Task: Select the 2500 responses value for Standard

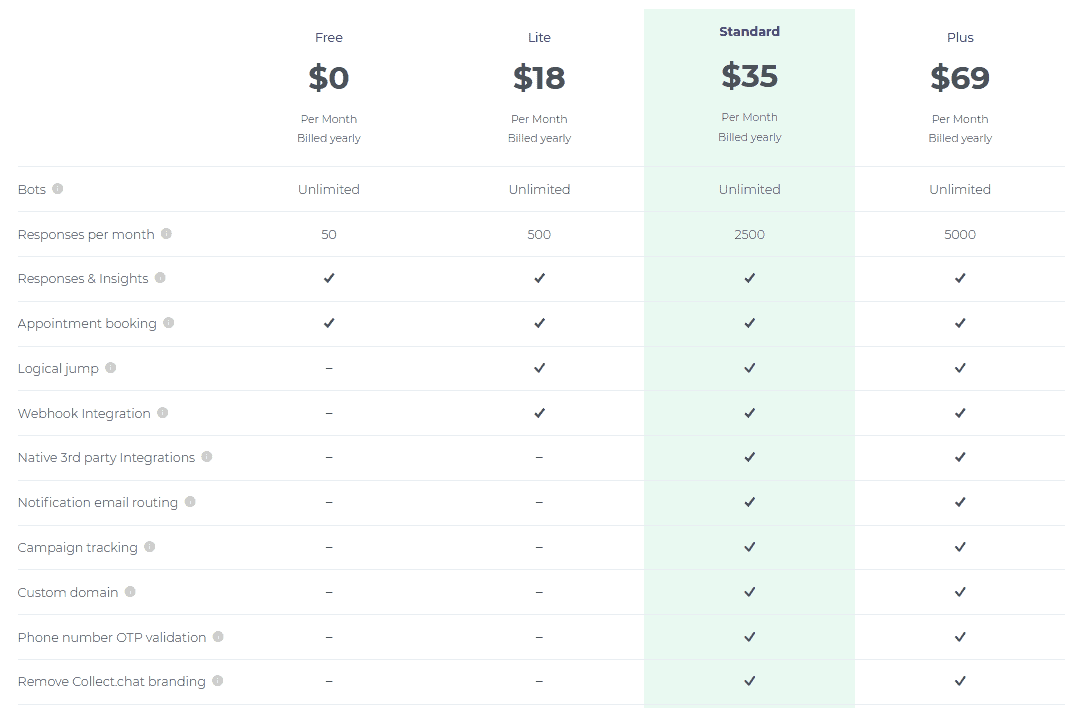Action: [x=749, y=234]
